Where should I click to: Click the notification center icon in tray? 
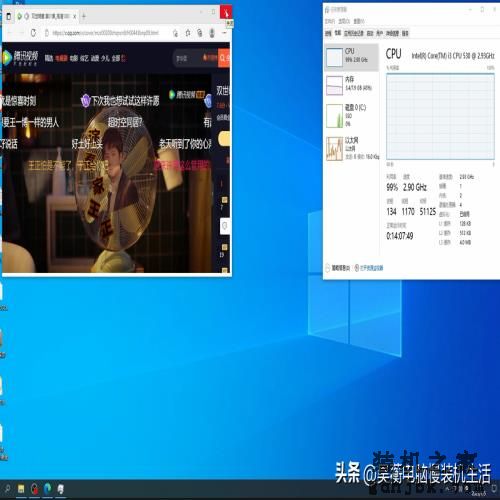coord(495,489)
